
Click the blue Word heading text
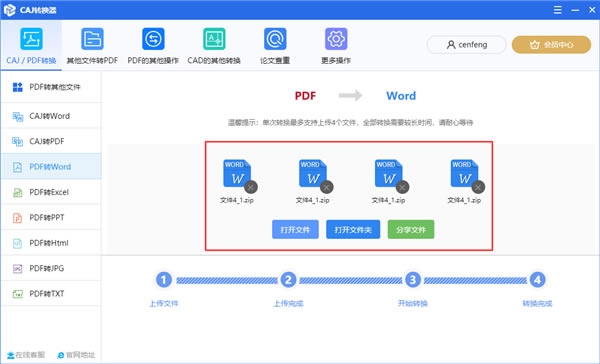[x=401, y=96]
